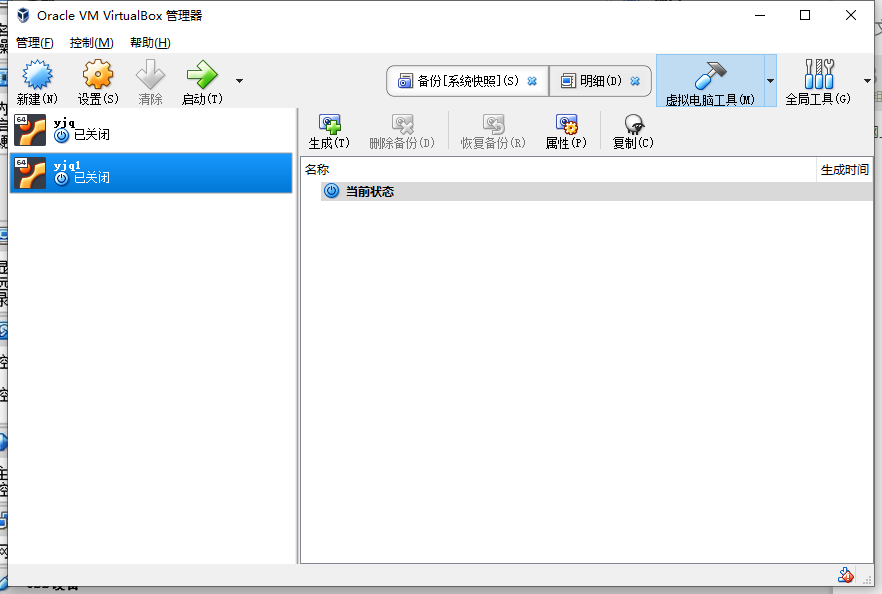Start the VM with 启动(T) arrow

click(202, 75)
